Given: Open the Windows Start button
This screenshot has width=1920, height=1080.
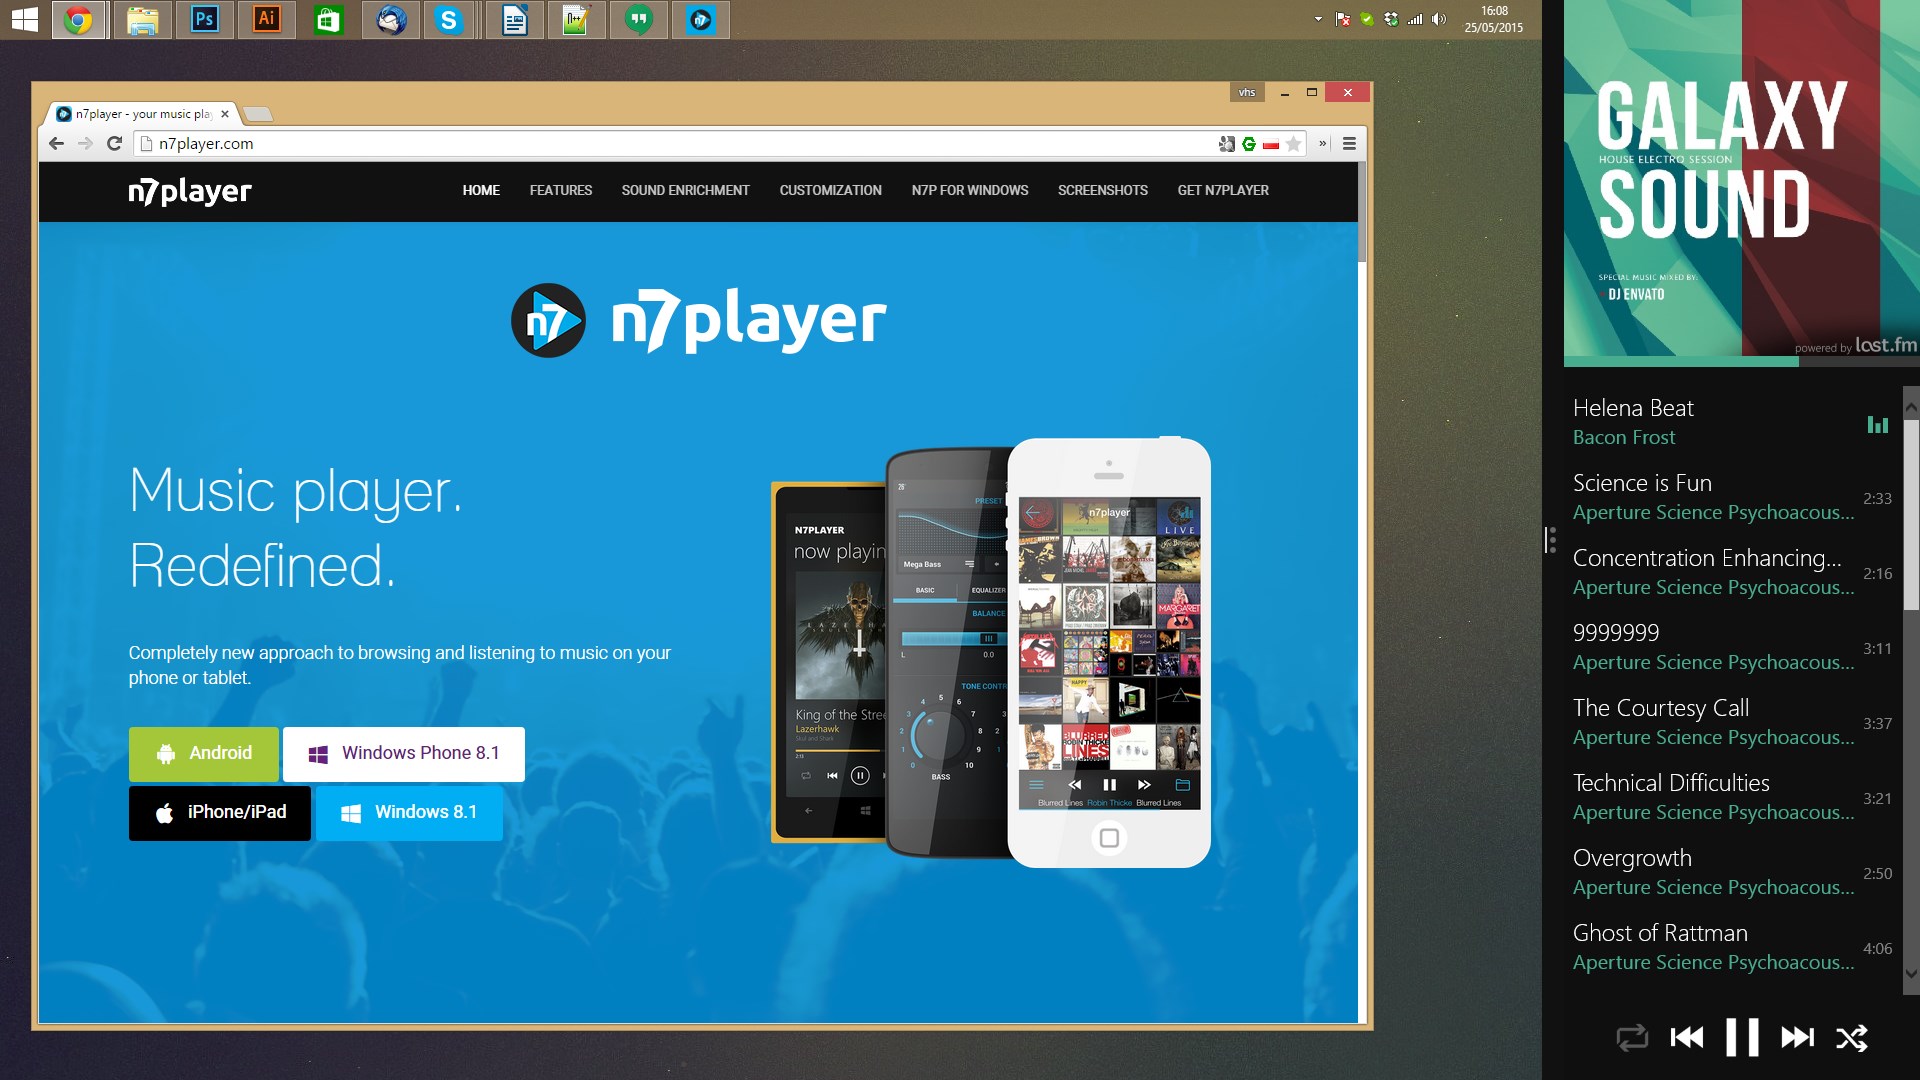Looking at the screenshot, I should pyautogui.click(x=25, y=19).
